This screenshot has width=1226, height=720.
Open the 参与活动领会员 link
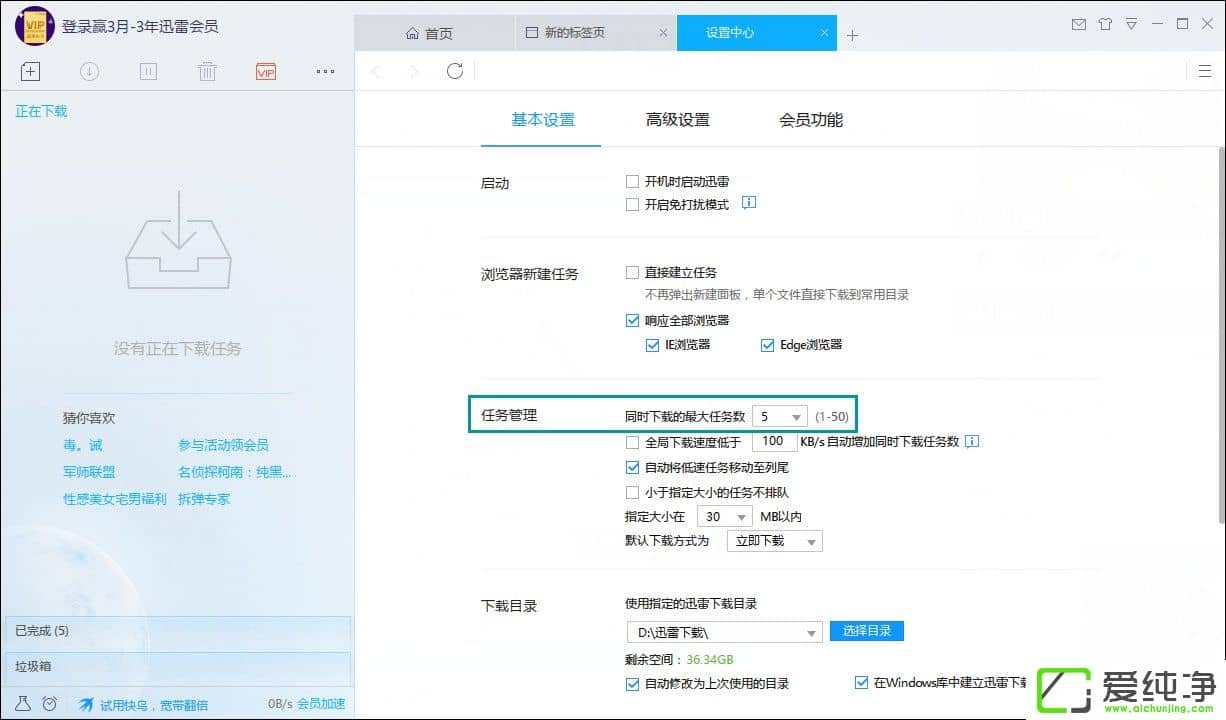click(223, 445)
